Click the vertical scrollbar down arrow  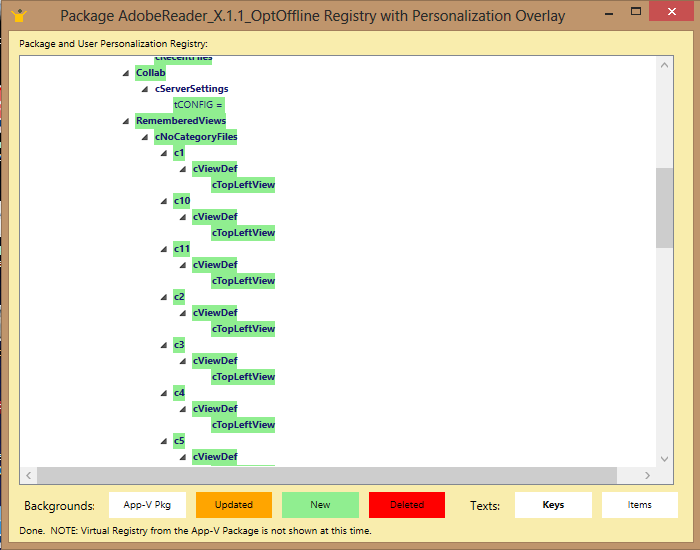point(665,458)
